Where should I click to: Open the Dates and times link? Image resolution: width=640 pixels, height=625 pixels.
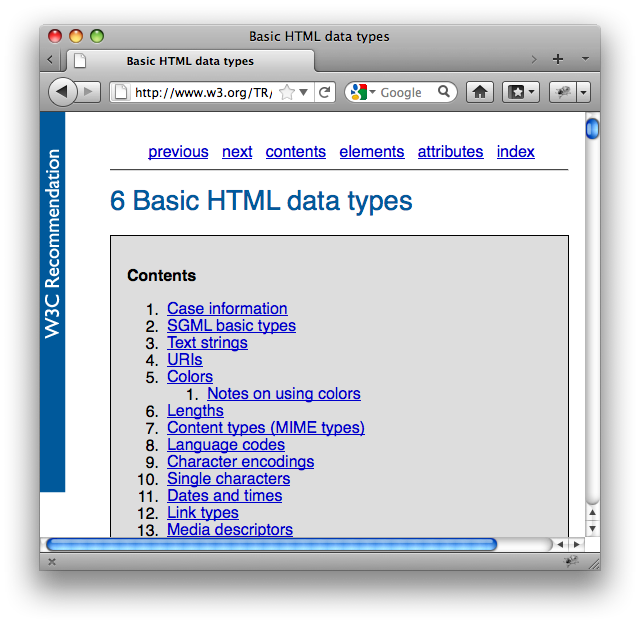tap(224, 496)
